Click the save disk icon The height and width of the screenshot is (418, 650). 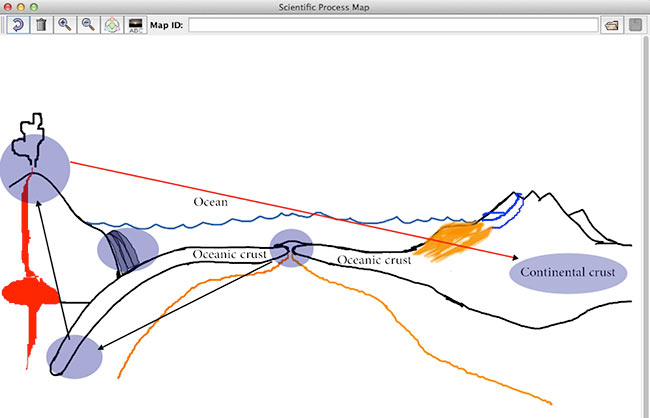click(x=635, y=25)
